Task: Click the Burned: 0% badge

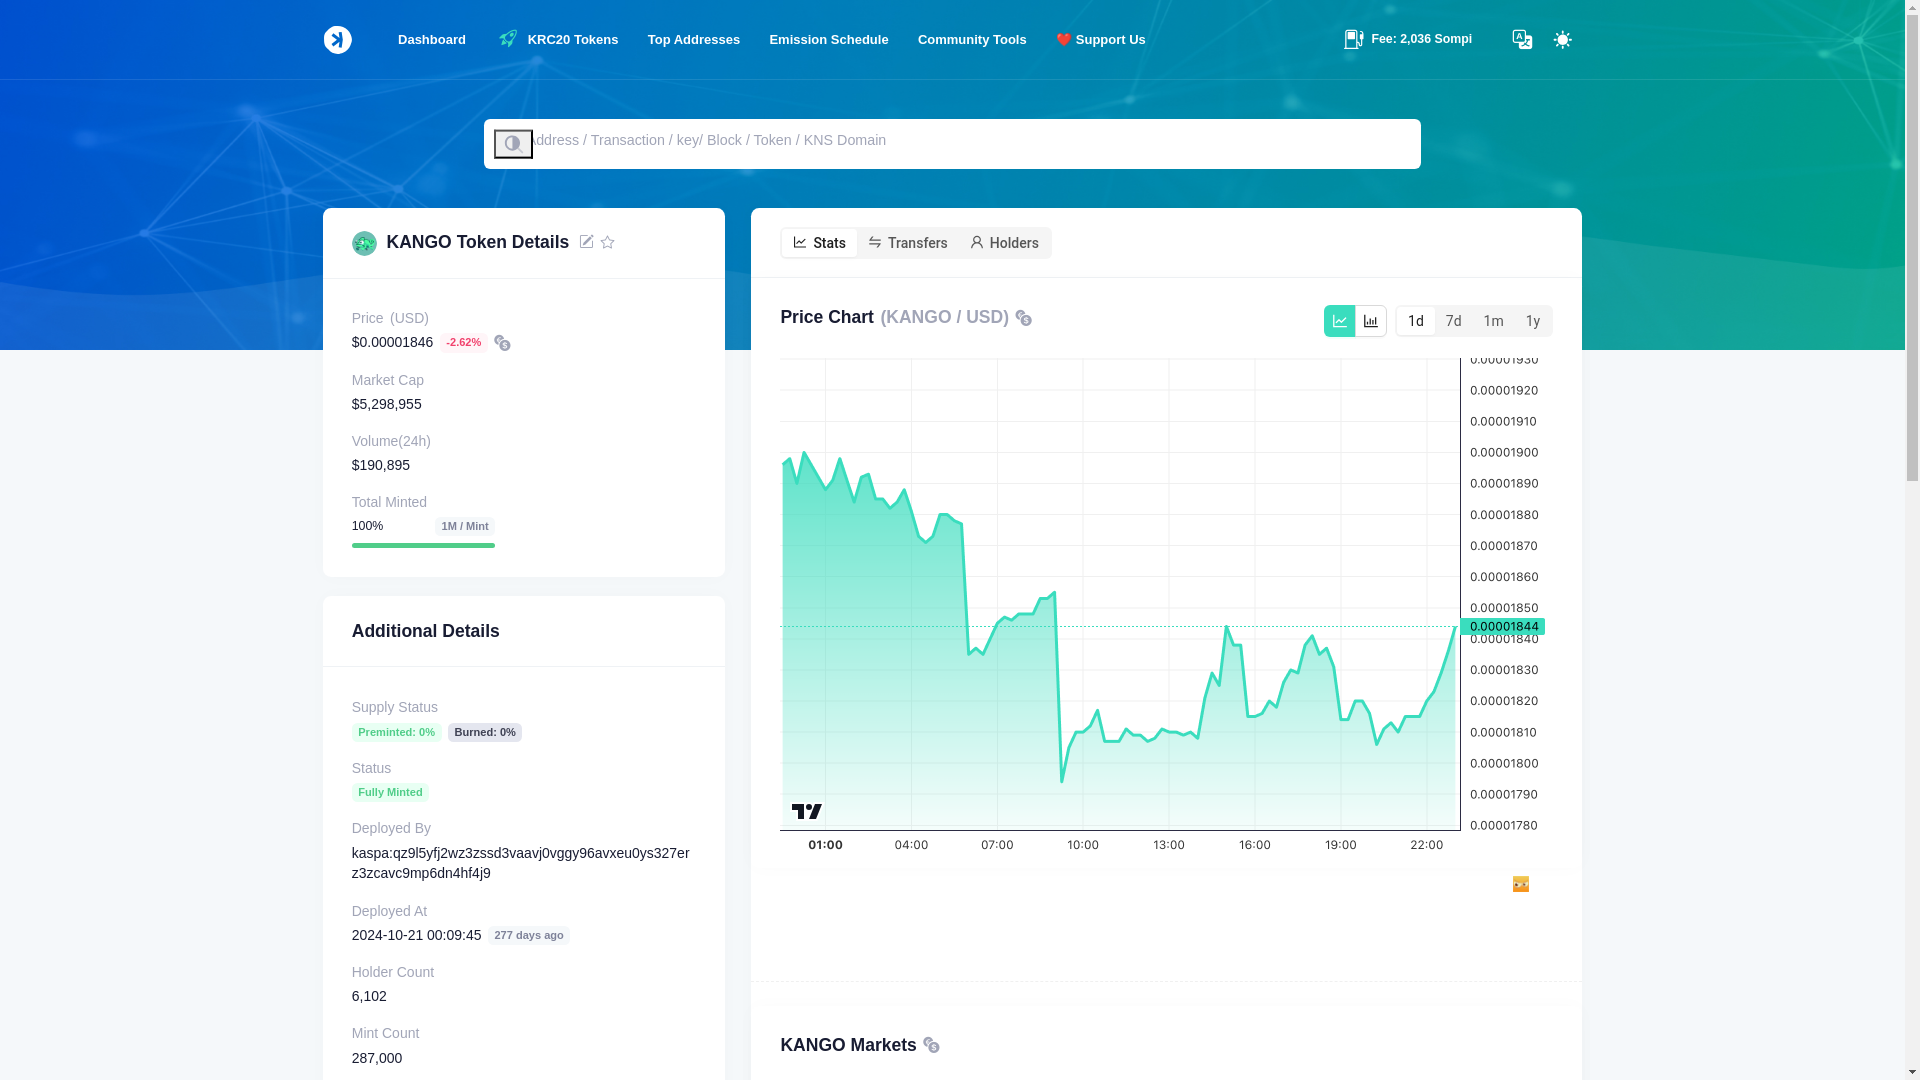Action: pyautogui.click(x=485, y=732)
